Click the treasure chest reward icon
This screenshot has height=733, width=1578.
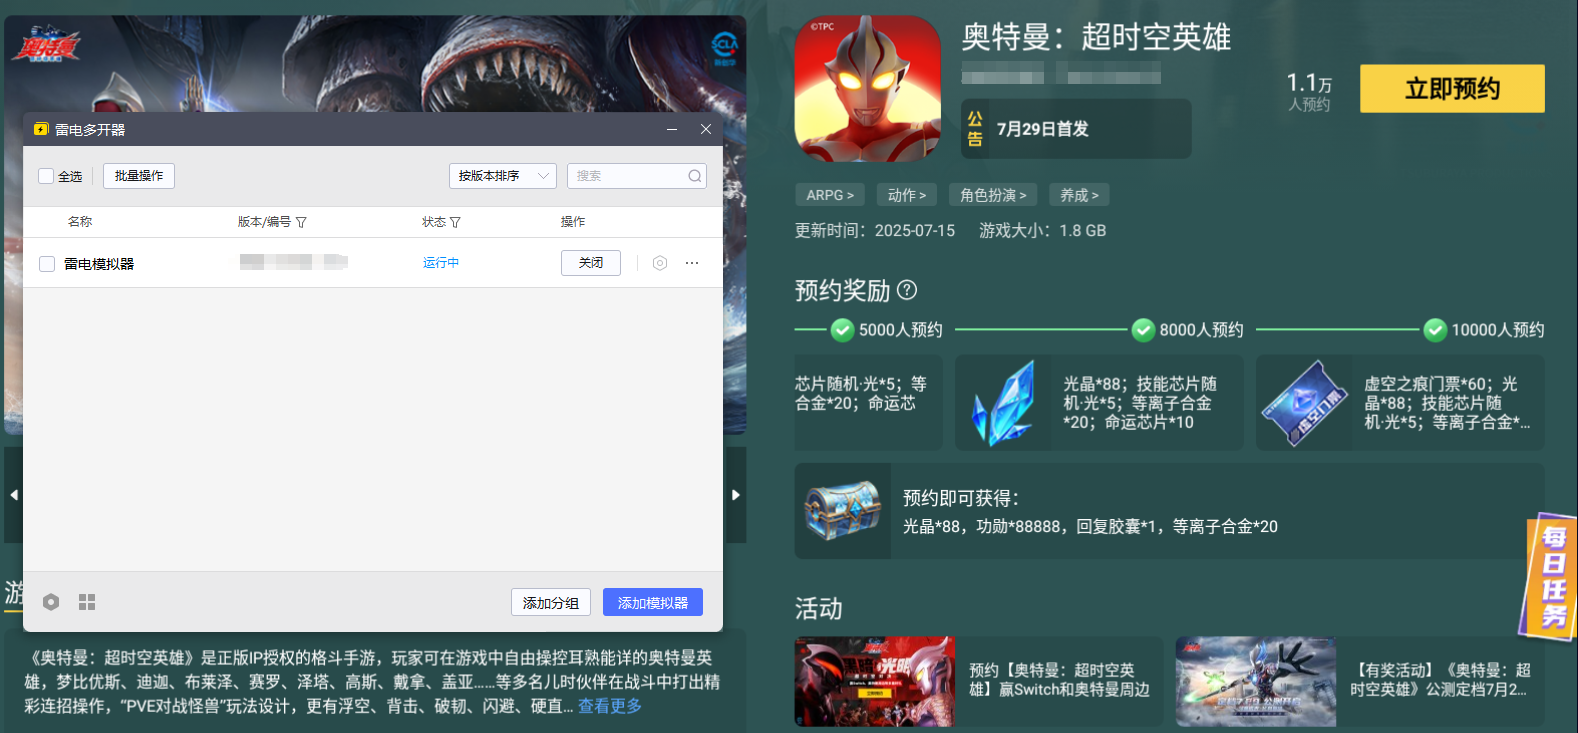tap(843, 511)
